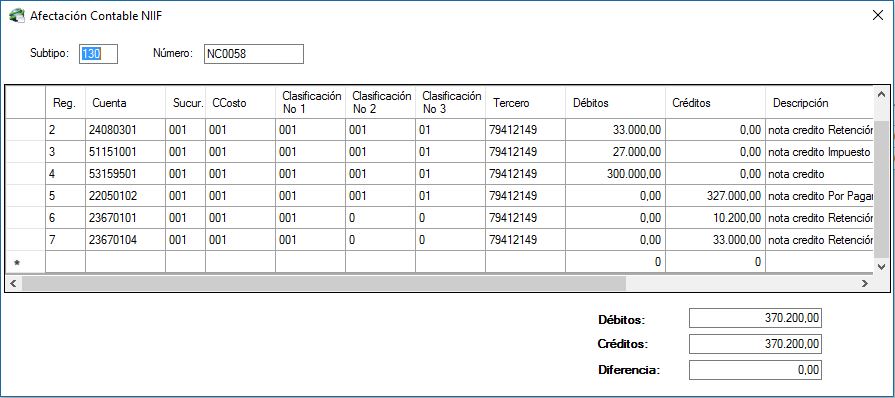Screen dimensions: 895x398
Task: Click the Tercero column header
Action: click(525, 103)
